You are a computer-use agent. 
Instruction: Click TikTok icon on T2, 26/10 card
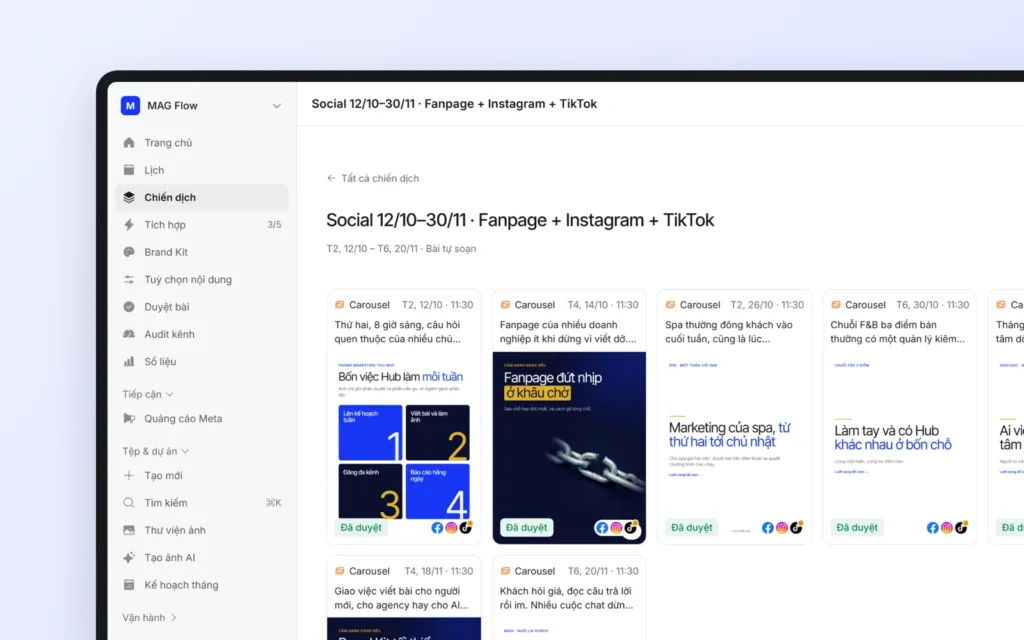tap(796, 528)
